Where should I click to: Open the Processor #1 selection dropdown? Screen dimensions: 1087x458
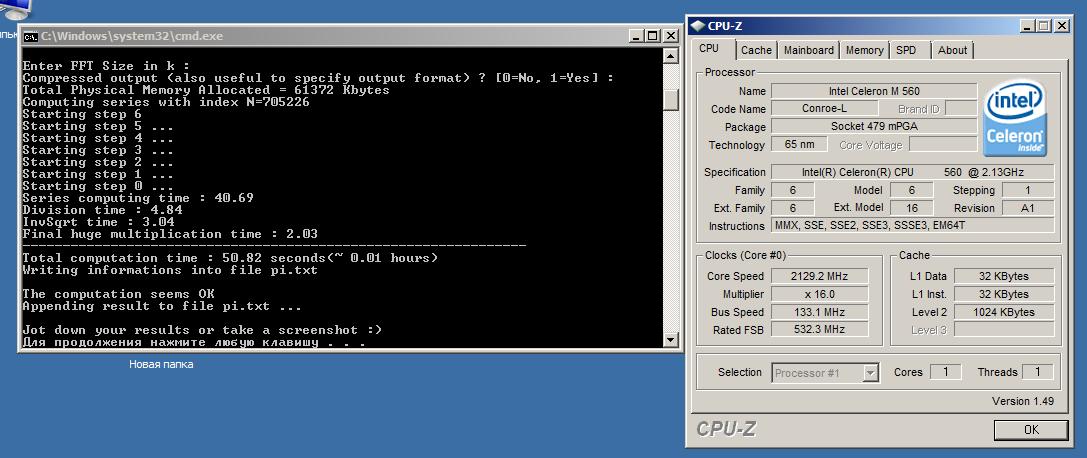pos(825,373)
